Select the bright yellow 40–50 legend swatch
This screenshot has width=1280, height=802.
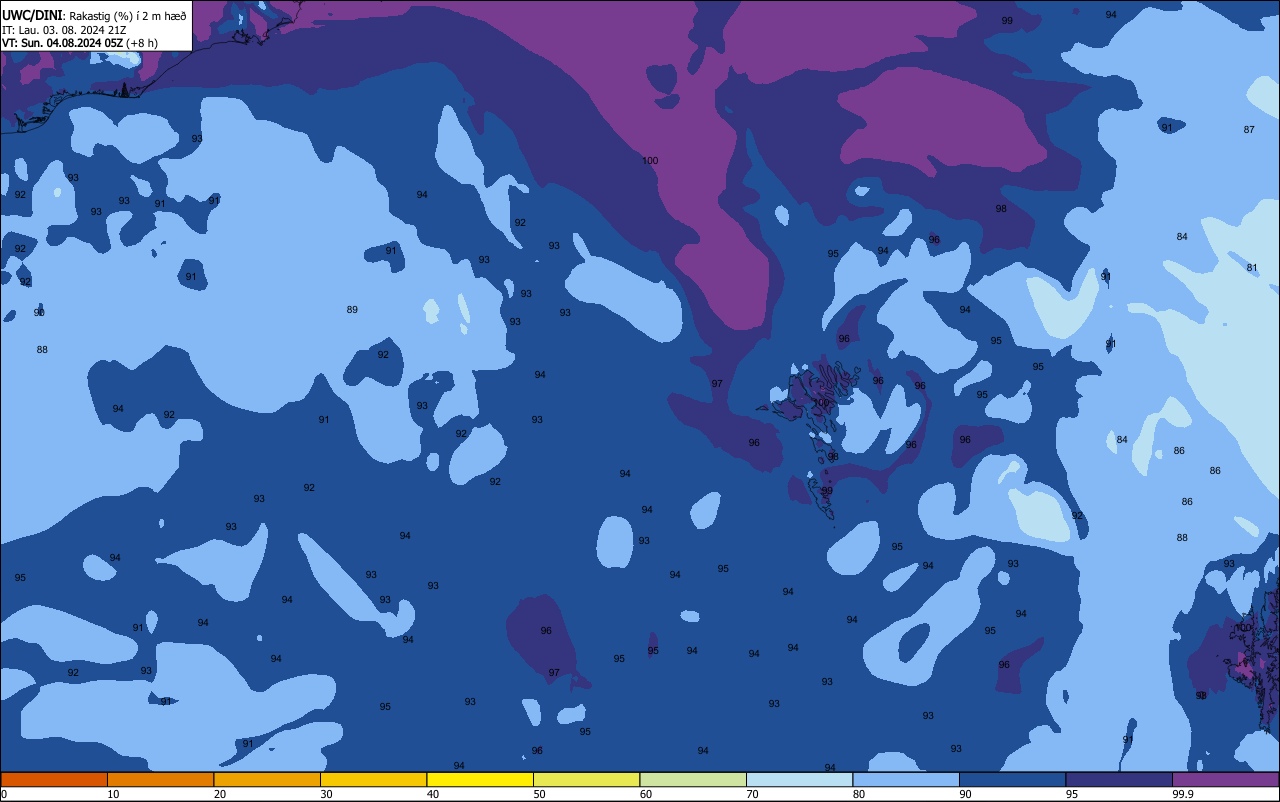(480, 779)
